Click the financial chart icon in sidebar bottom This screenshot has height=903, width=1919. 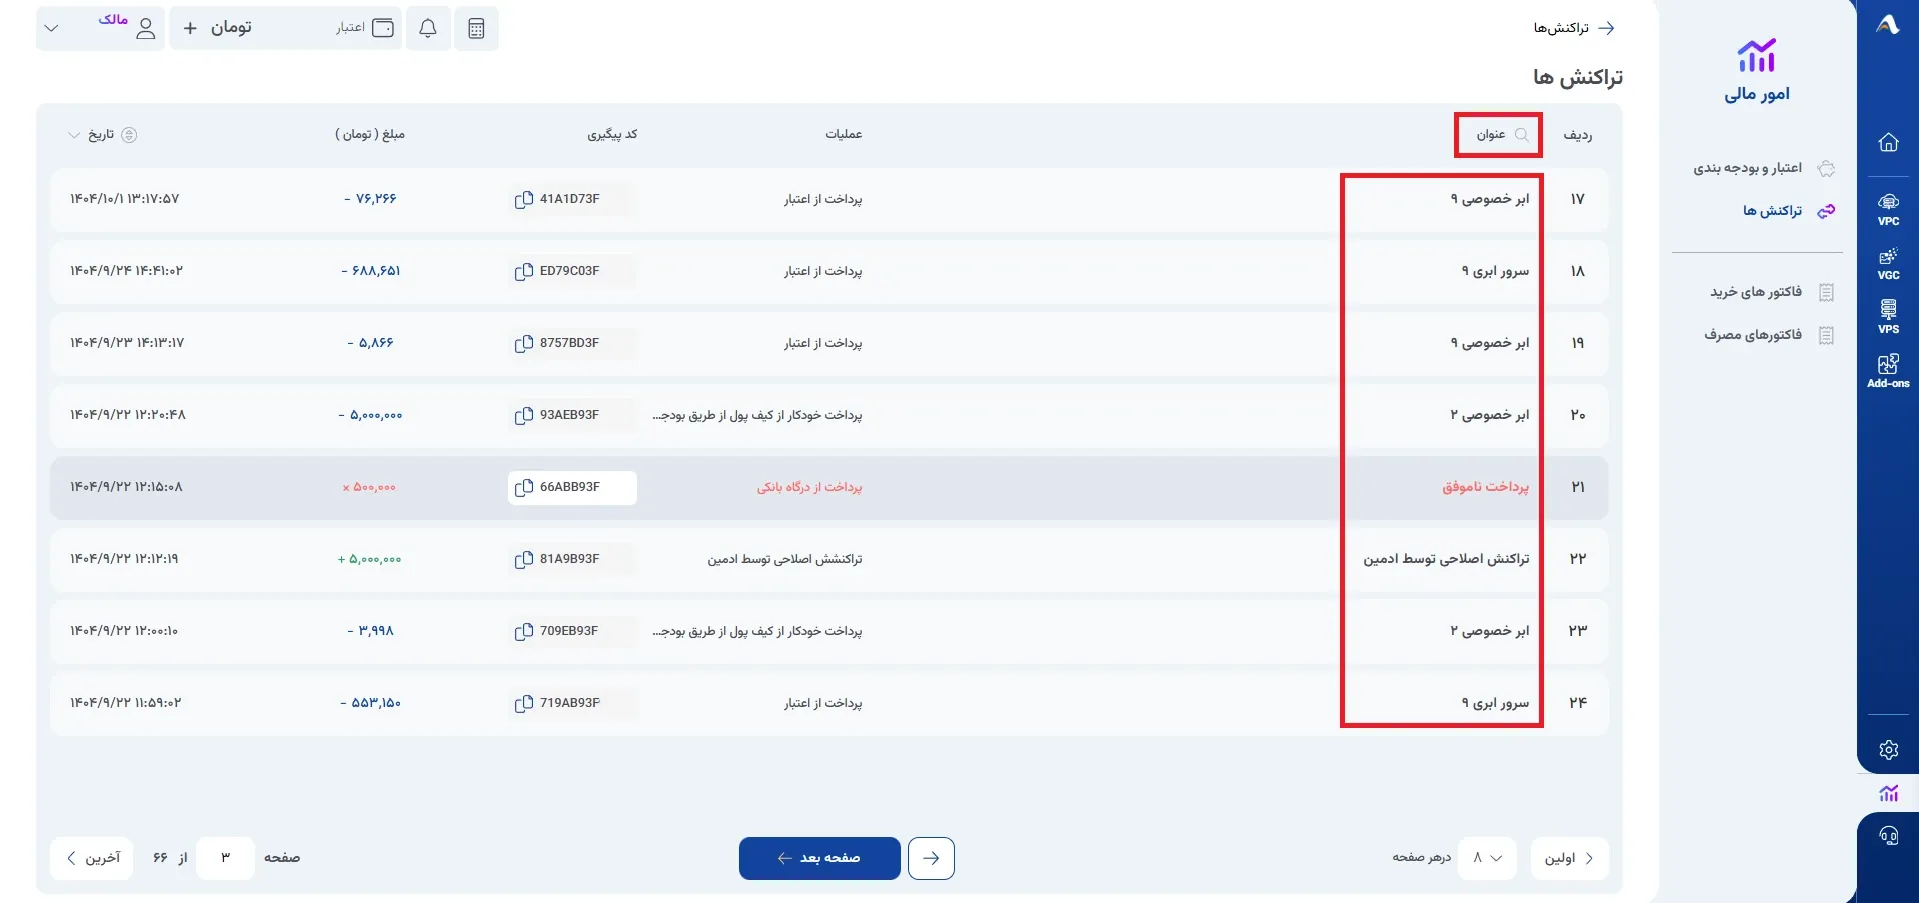click(x=1888, y=793)
